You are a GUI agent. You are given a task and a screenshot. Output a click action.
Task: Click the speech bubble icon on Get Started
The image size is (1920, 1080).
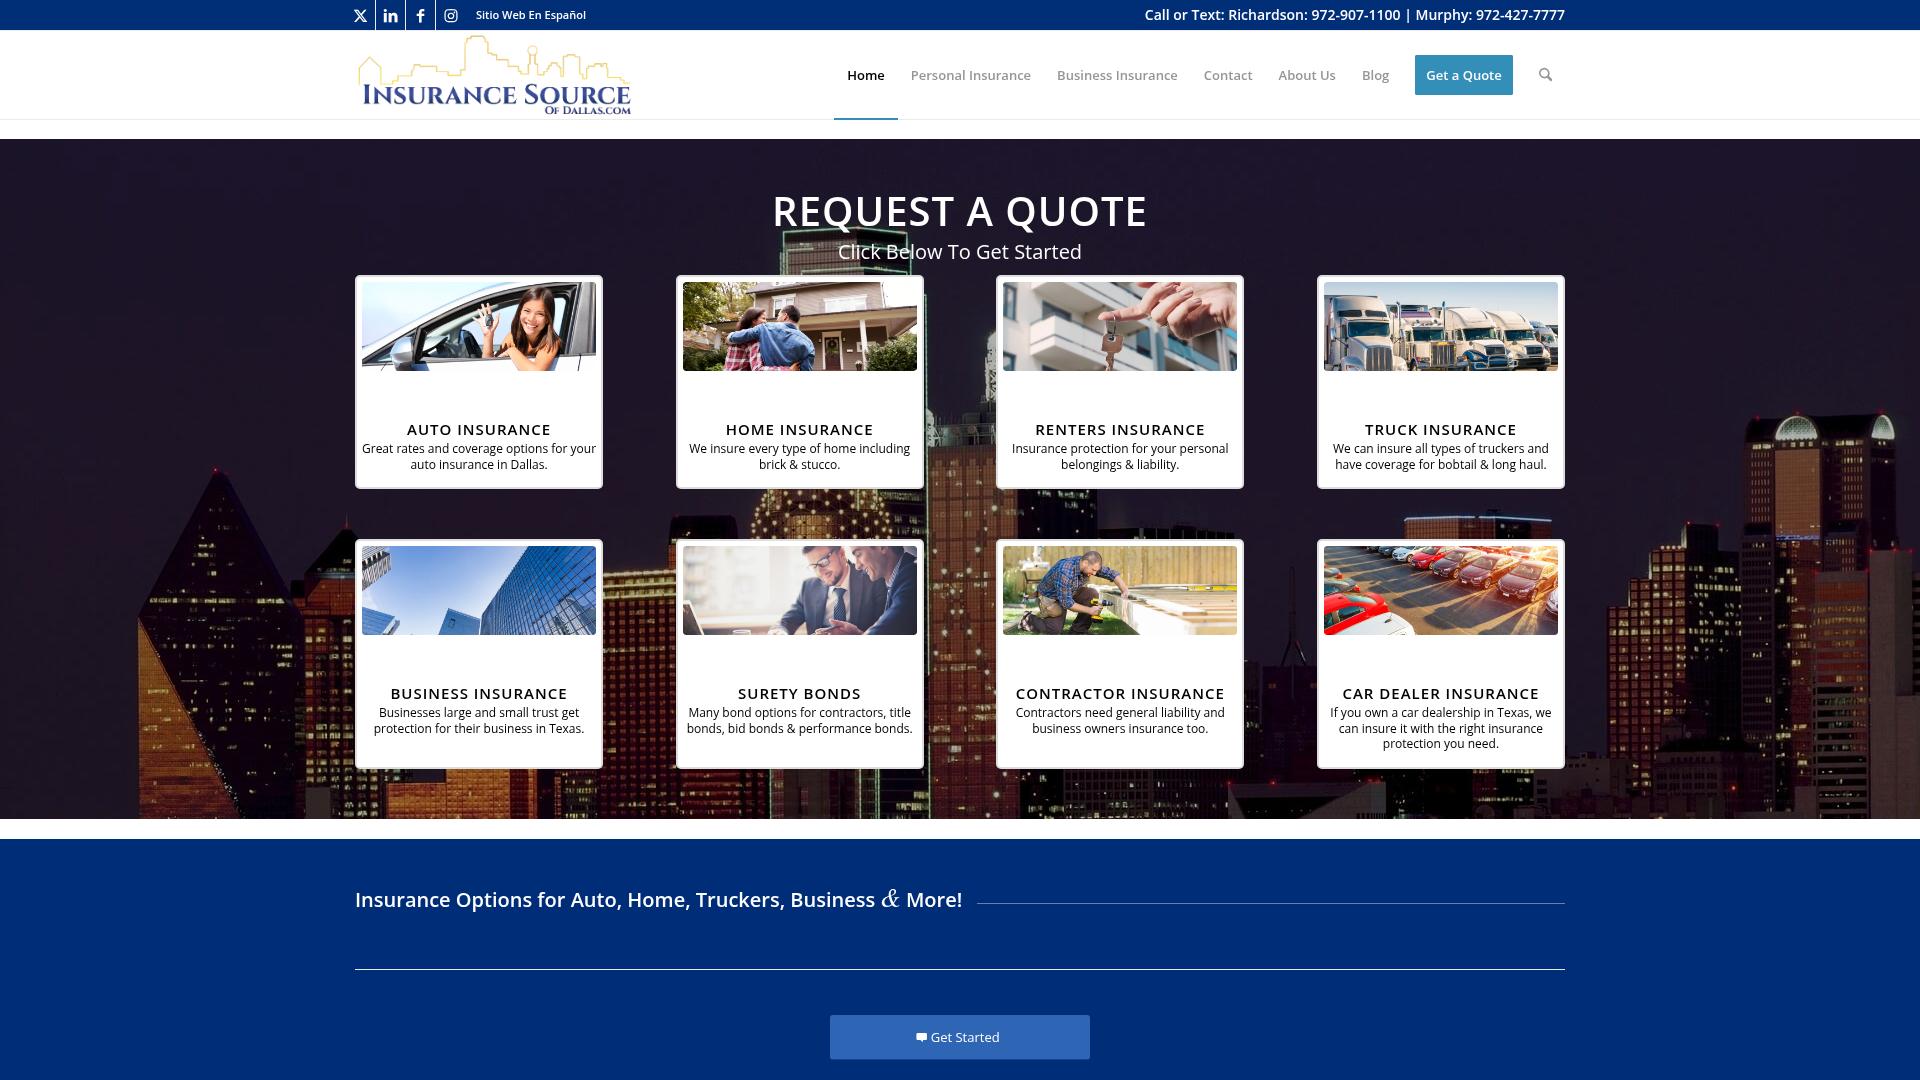click(920, 1037)
